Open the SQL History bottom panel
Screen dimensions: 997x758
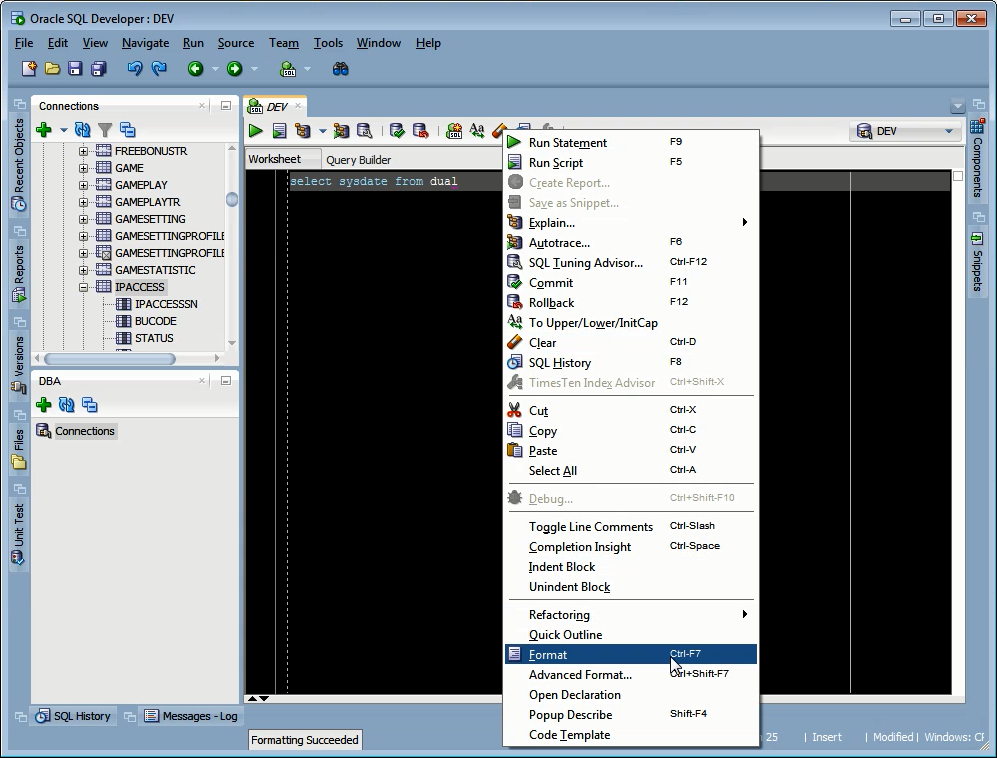click(x=74, y=716)
